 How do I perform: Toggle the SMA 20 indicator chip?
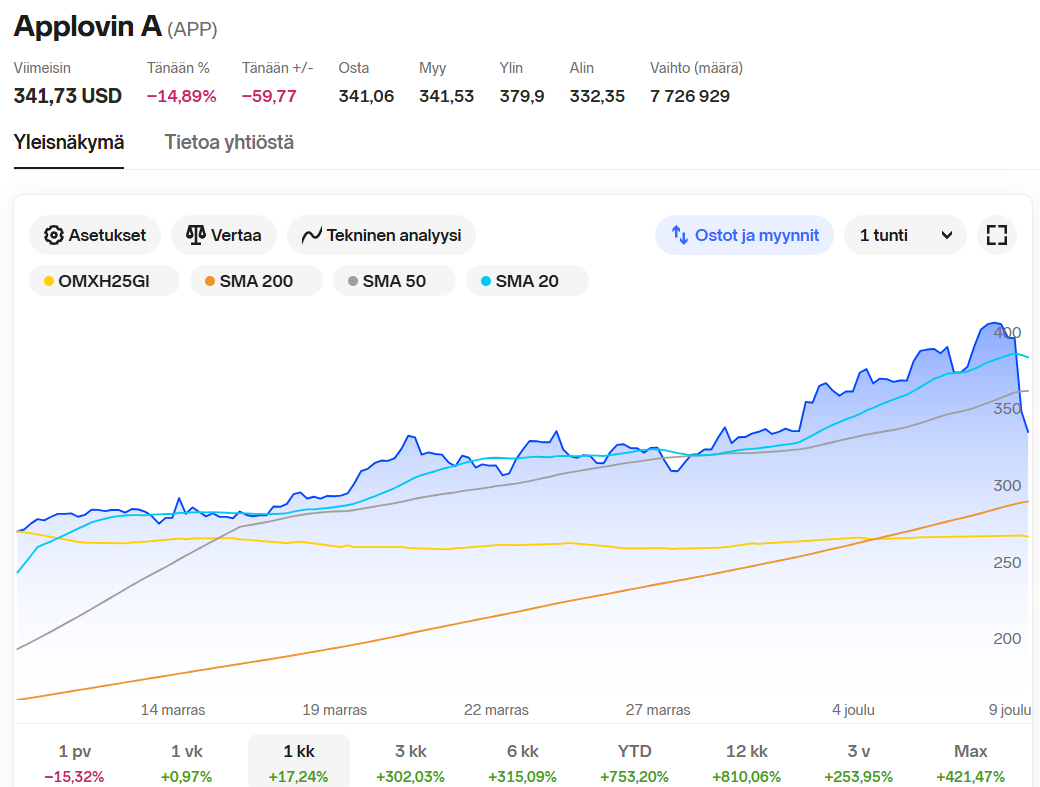[527, 281]
